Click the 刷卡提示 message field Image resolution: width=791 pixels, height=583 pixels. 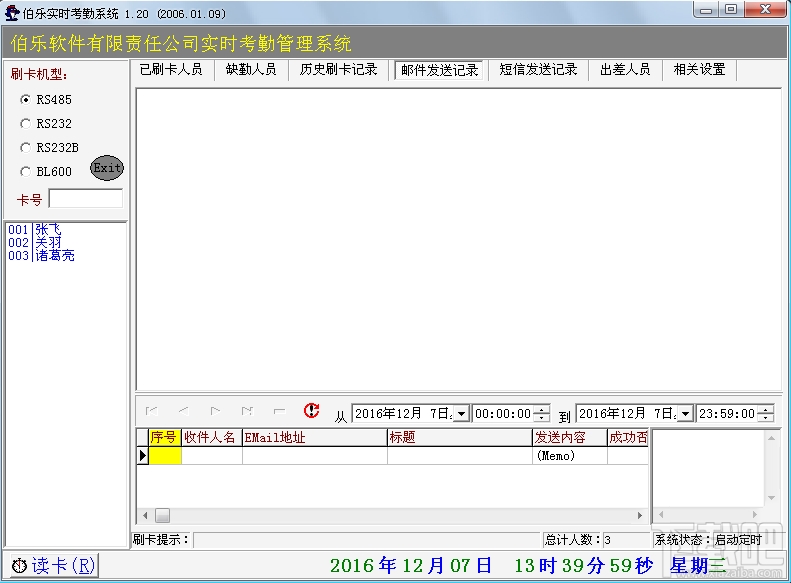coord(366,540)
